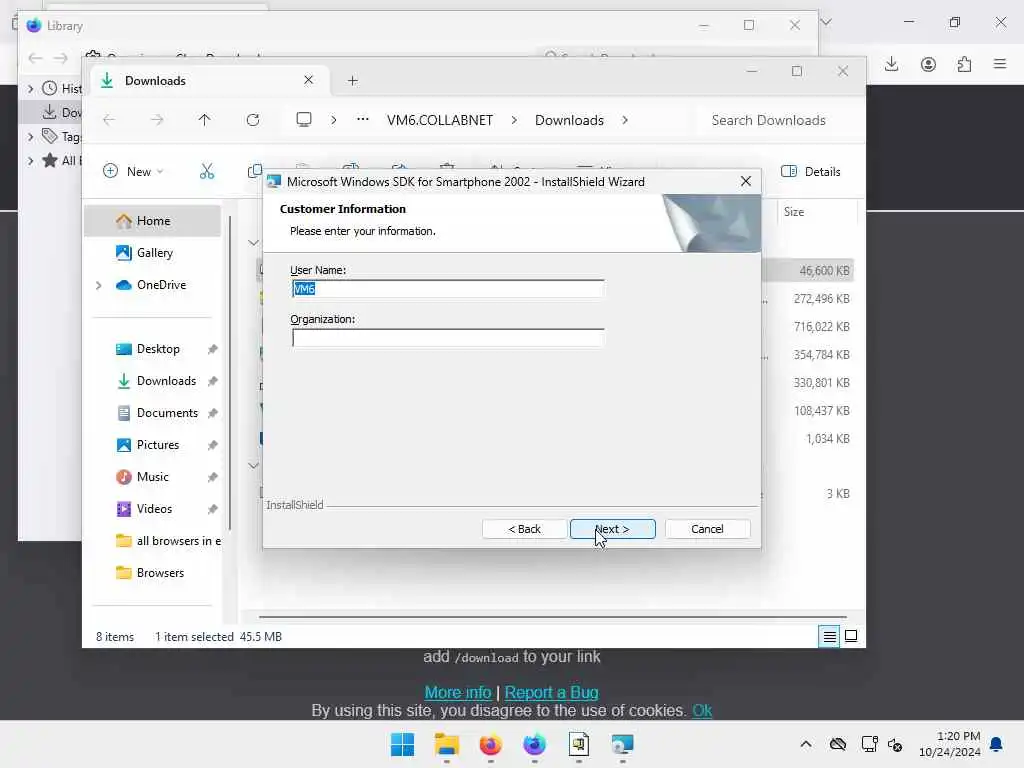Click the Organization input field

tap(448, 338)
